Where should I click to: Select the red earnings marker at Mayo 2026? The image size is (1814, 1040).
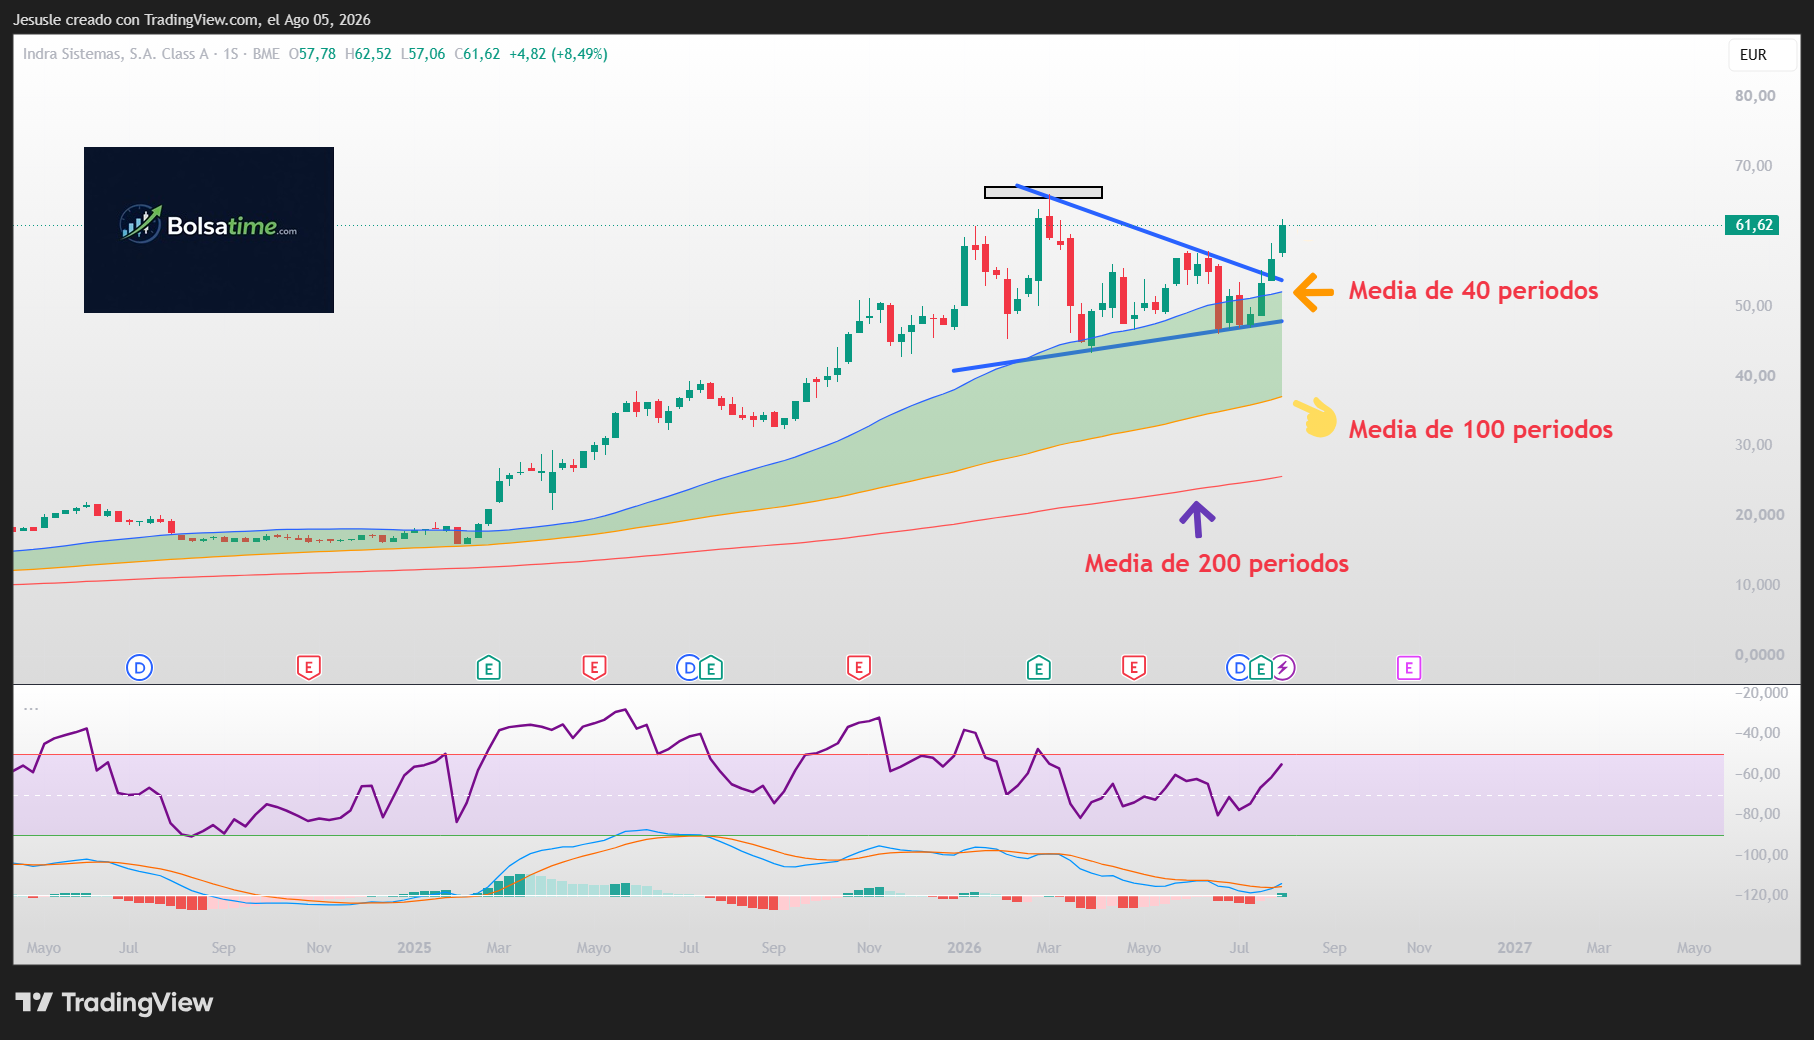(x=1133, y=668)
